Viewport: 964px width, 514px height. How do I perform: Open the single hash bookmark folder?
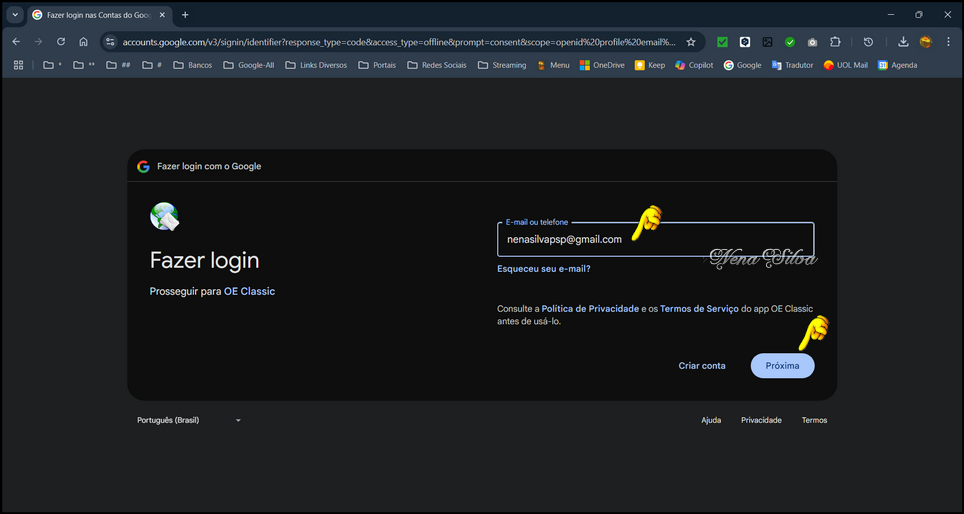coord(151,65)
